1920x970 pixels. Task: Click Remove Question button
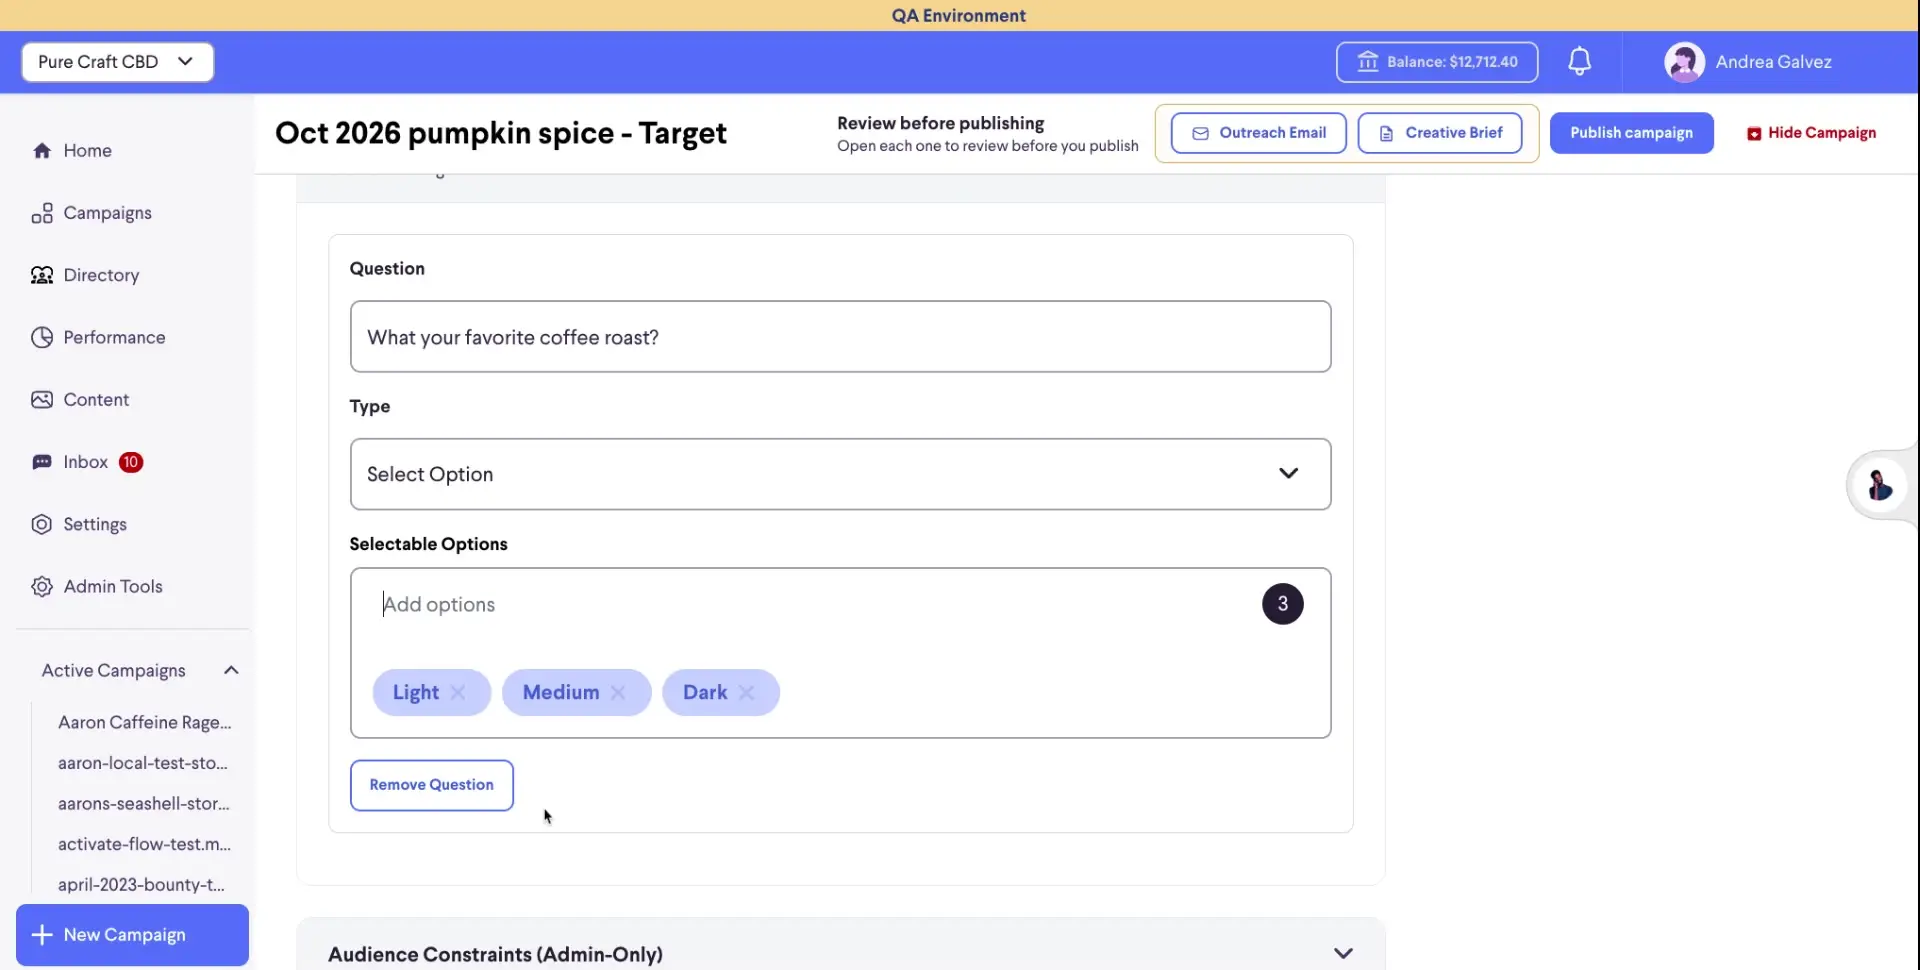[432, 785]
